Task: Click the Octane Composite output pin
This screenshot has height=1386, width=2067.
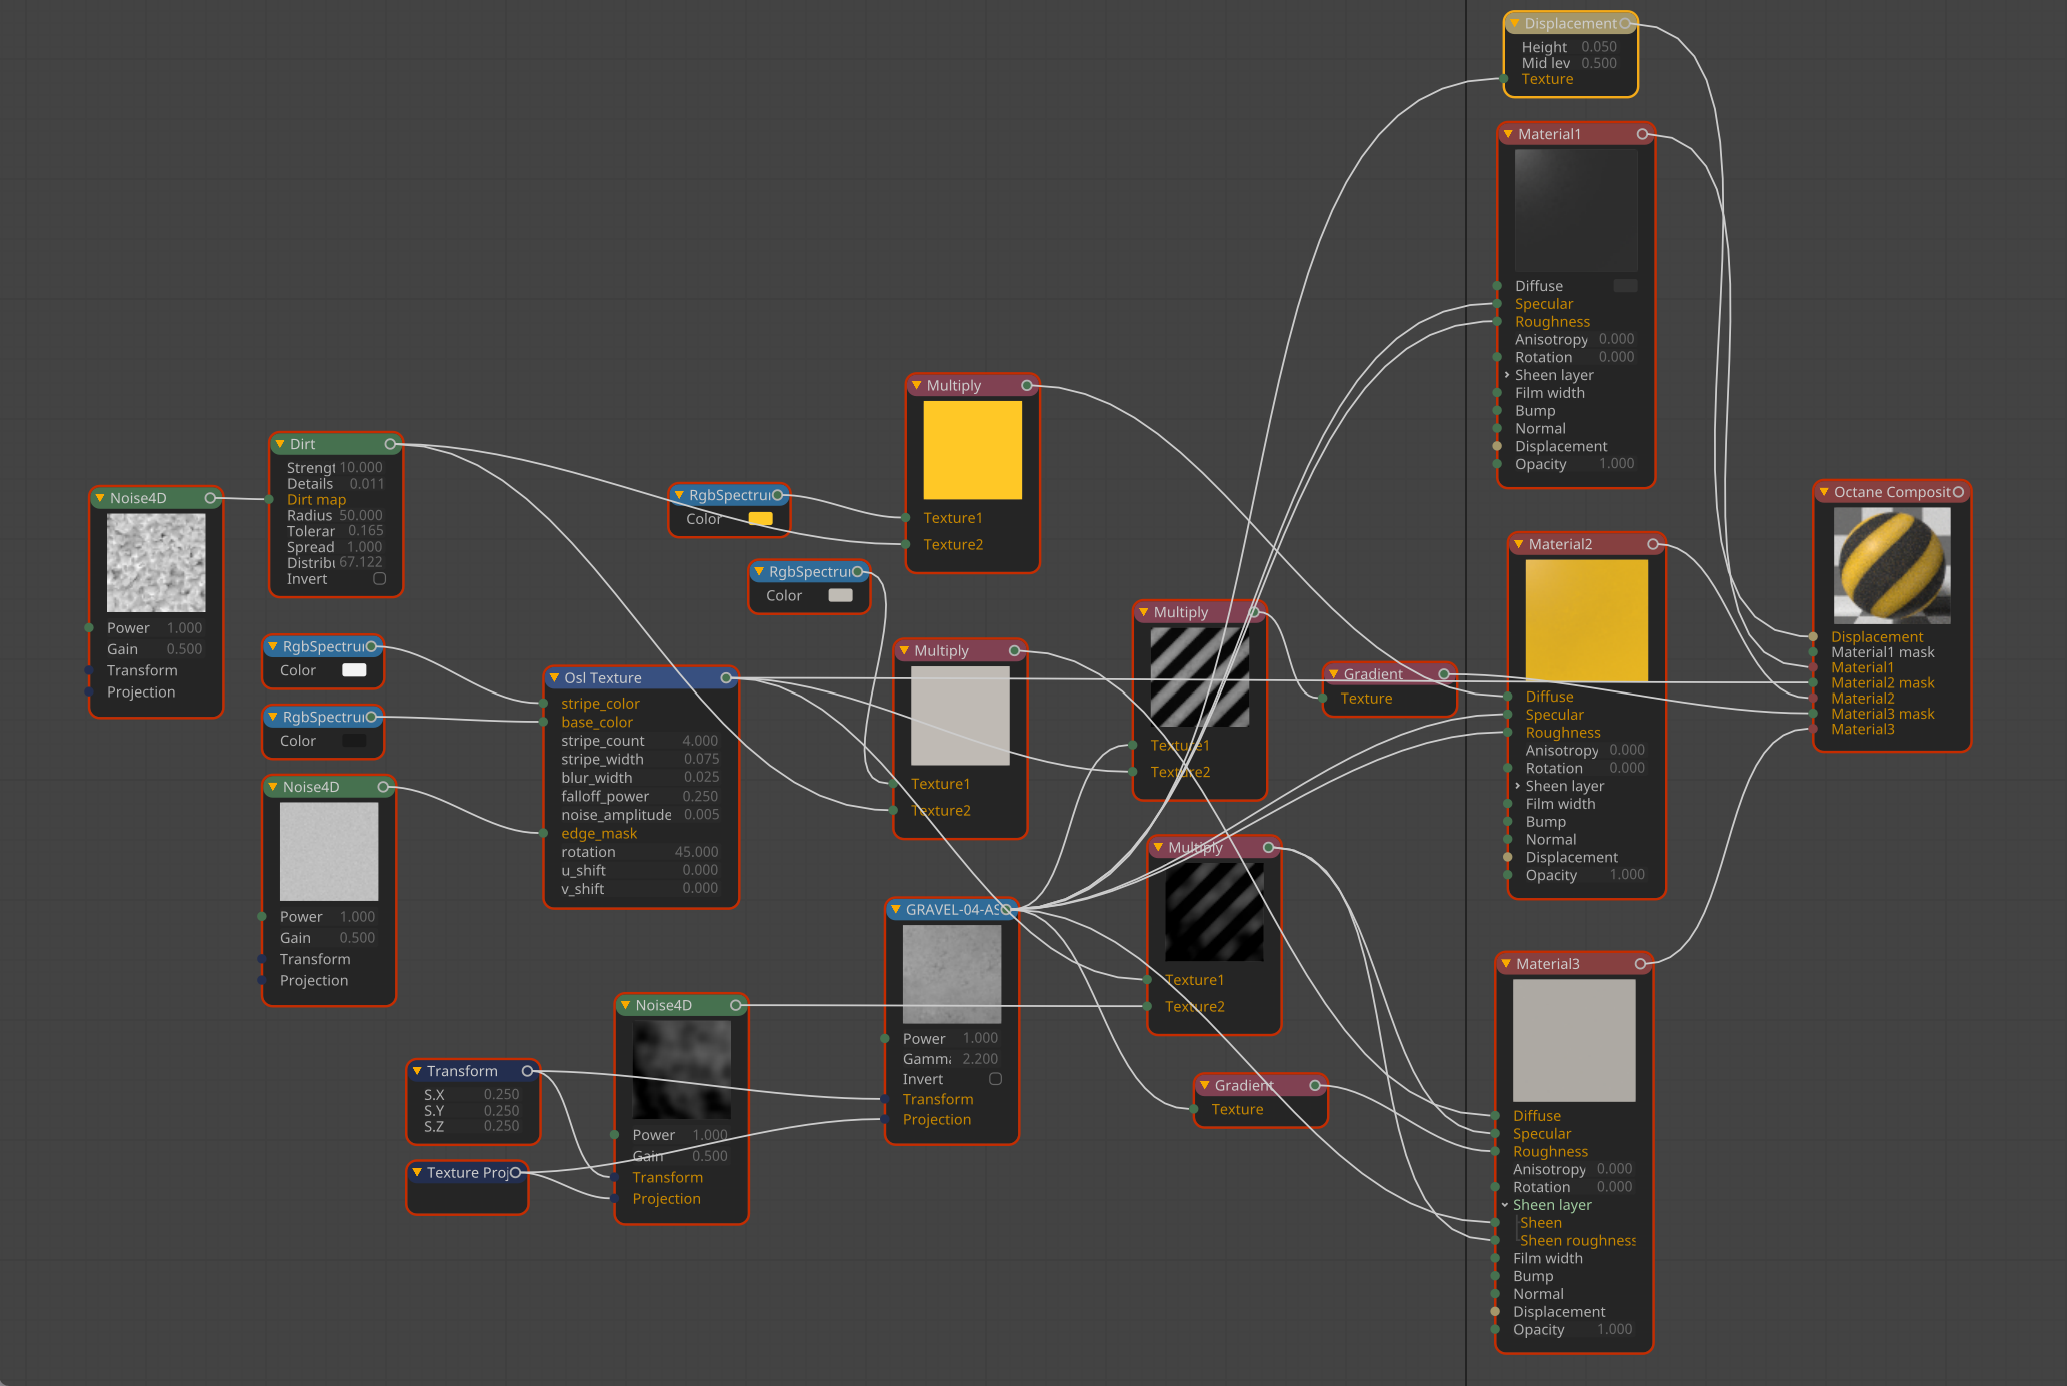Action: tap(1958, 492)
